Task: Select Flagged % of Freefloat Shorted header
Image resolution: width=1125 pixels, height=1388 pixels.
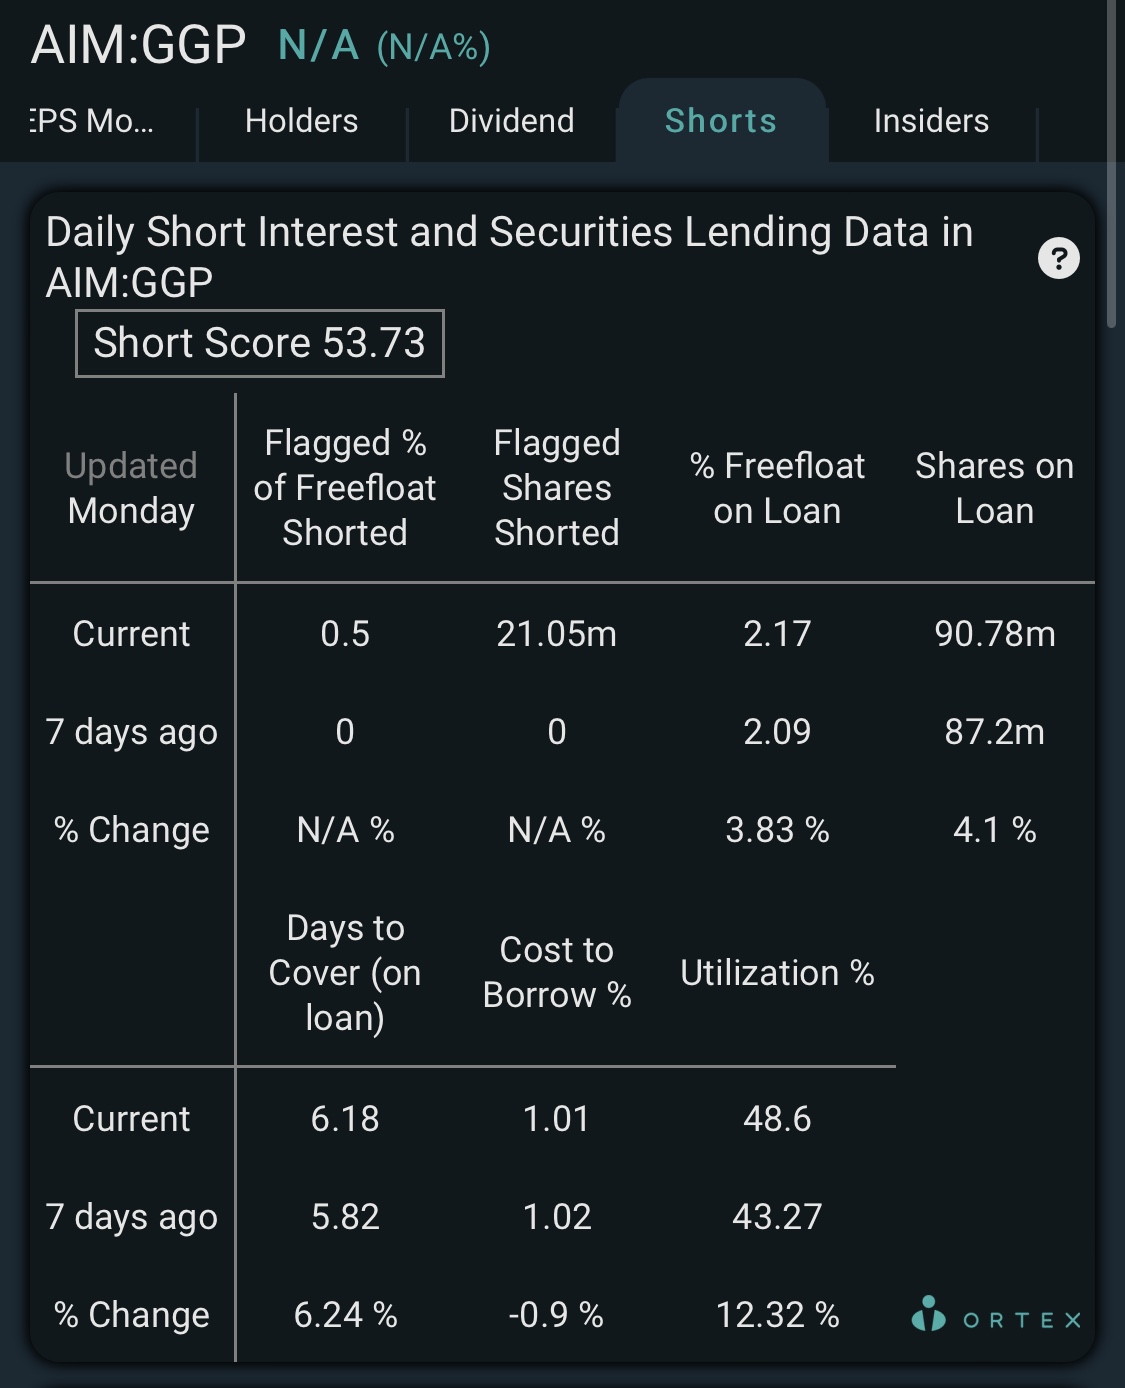Action: 345,488
